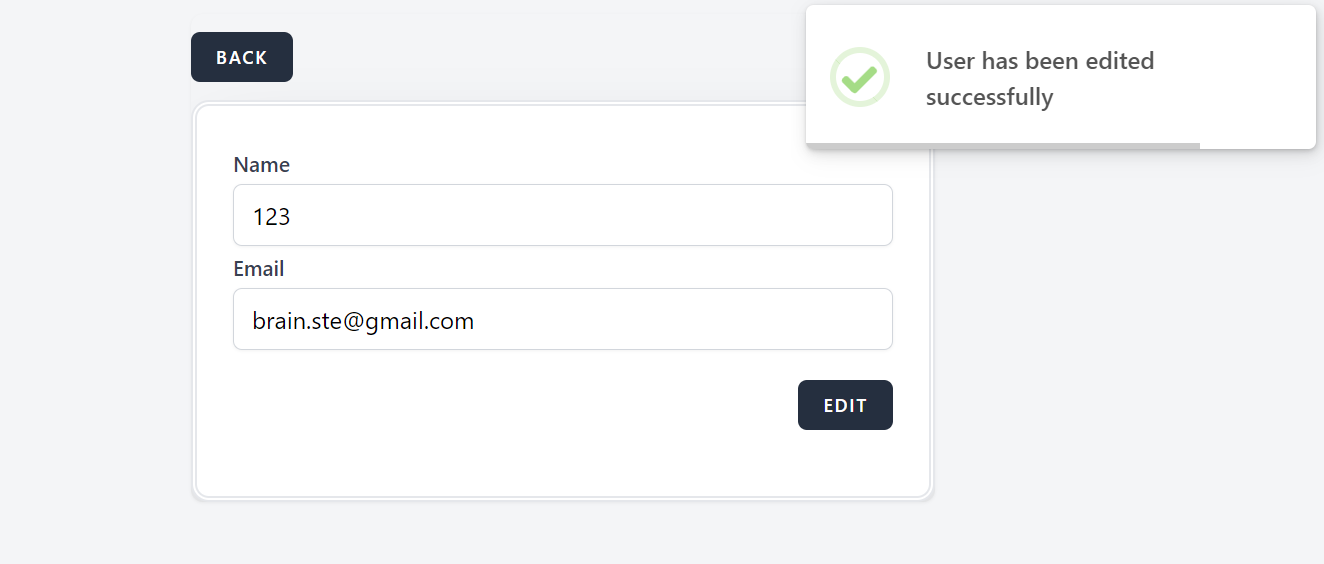This screenshot has width=1324, height=564.
Task: Click the "User has been edited" toast line
Action: pos(1039,61)
